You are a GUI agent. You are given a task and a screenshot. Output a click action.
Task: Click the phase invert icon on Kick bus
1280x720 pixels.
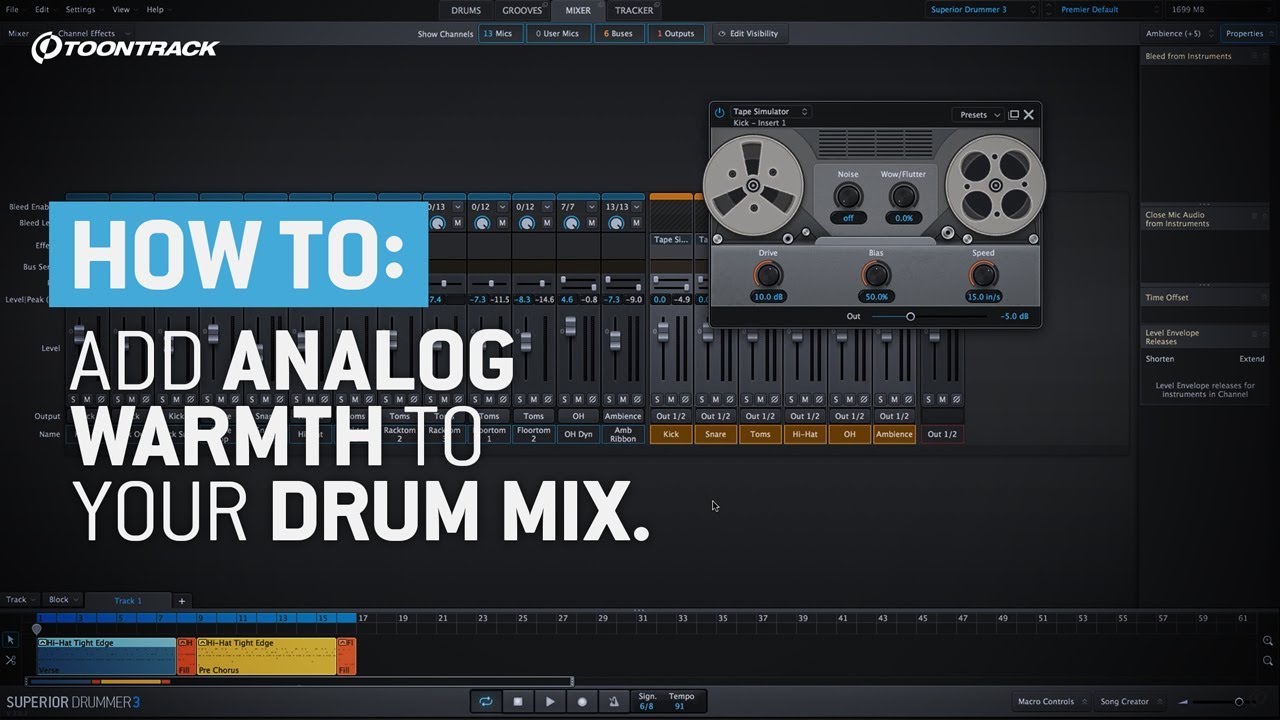[683, 399]
